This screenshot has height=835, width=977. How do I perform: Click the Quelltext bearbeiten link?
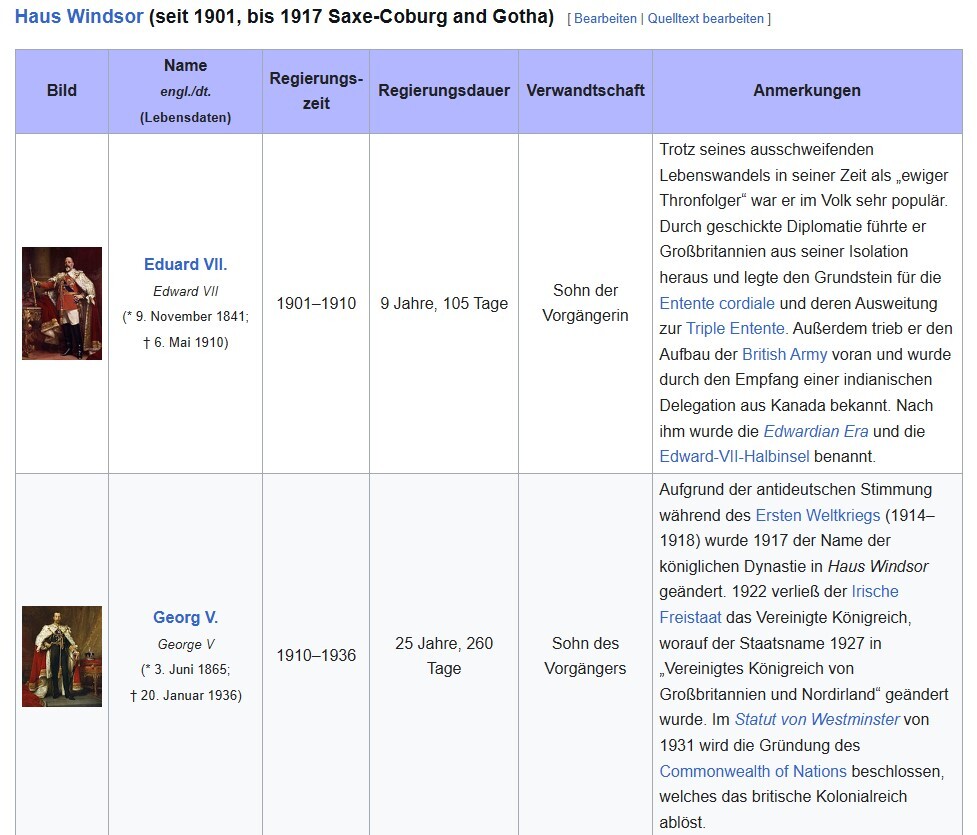coord(705,19)
